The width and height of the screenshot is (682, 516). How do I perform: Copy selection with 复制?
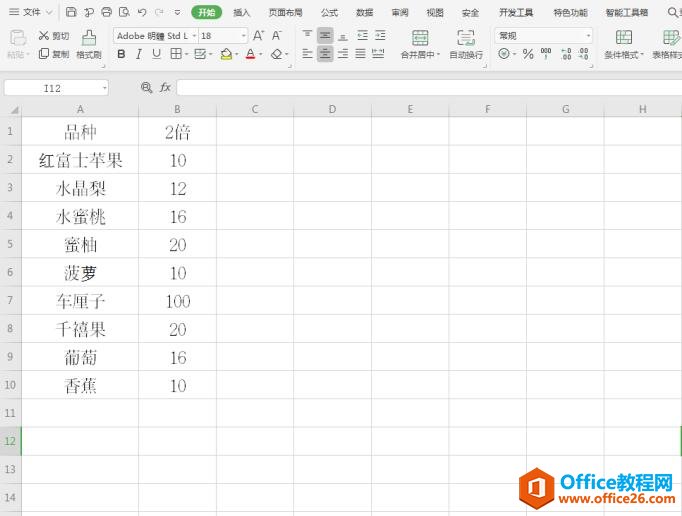[x=54, y=54]
